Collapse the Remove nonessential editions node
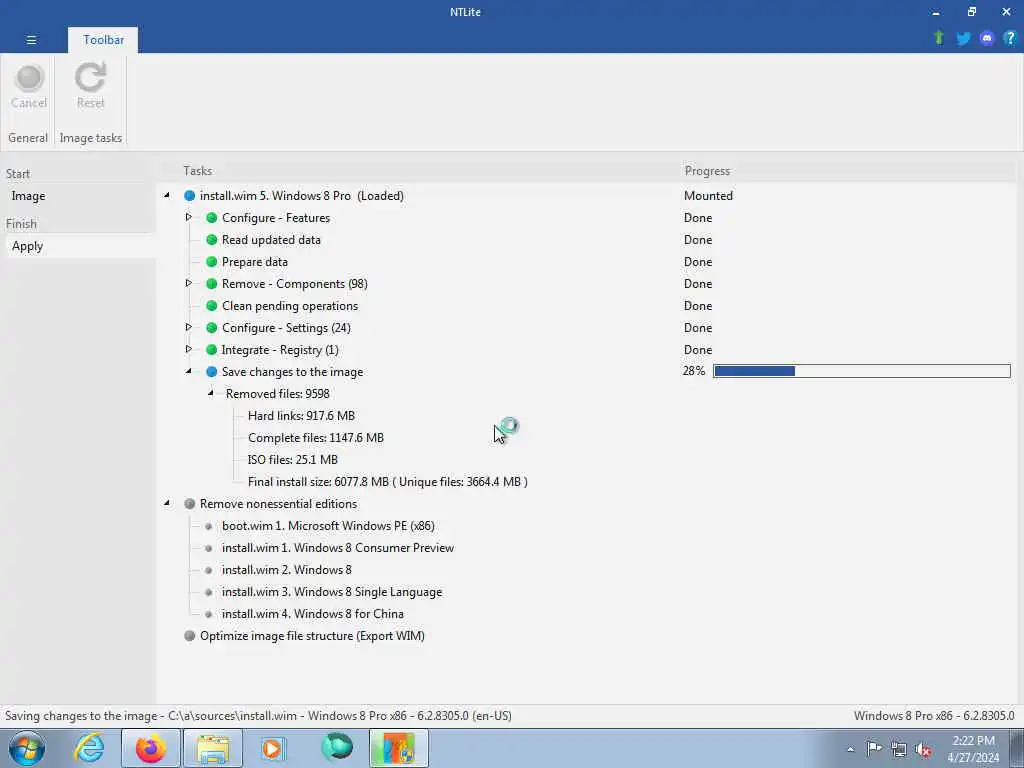This screenshot has width=1024, height=768. point(167,503)
